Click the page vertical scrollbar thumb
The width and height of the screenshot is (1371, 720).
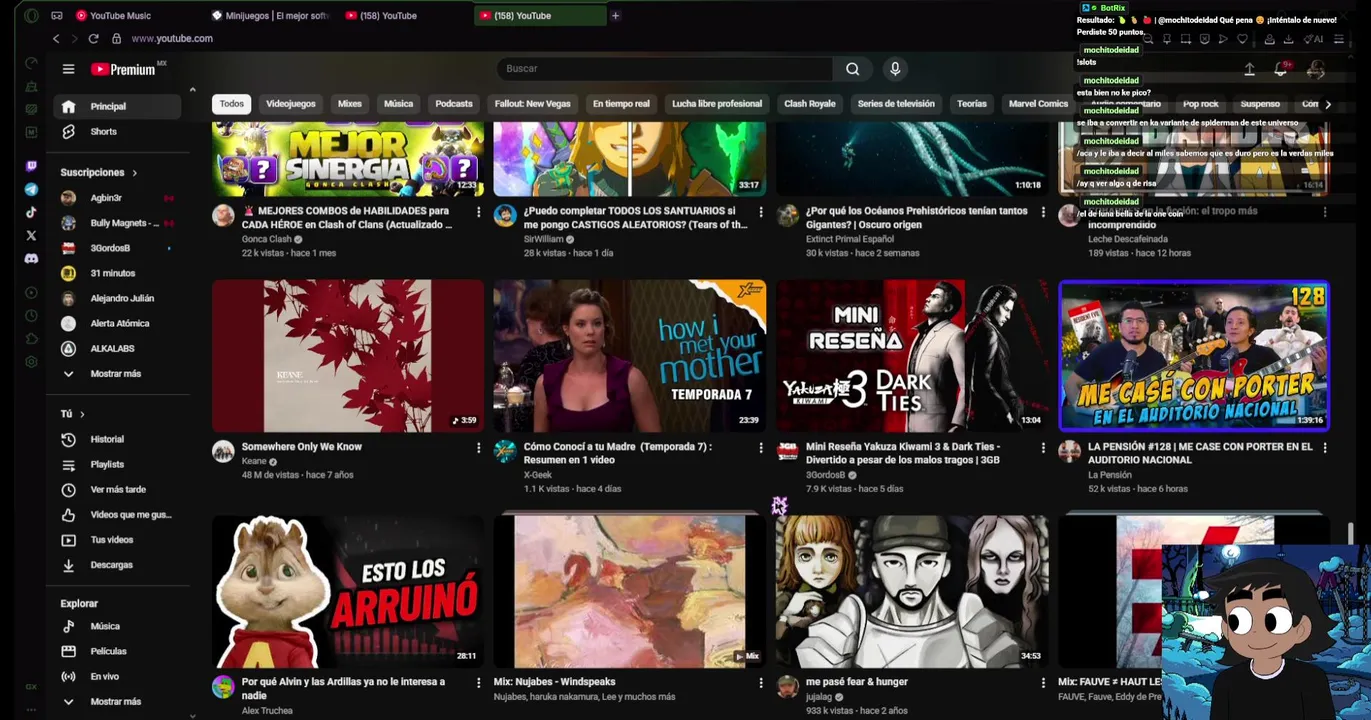tap(1351, 533)
